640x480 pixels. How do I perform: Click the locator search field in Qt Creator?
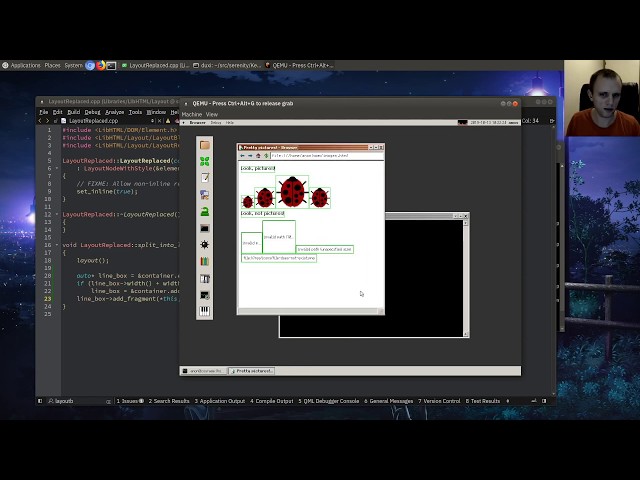point(80,401)
